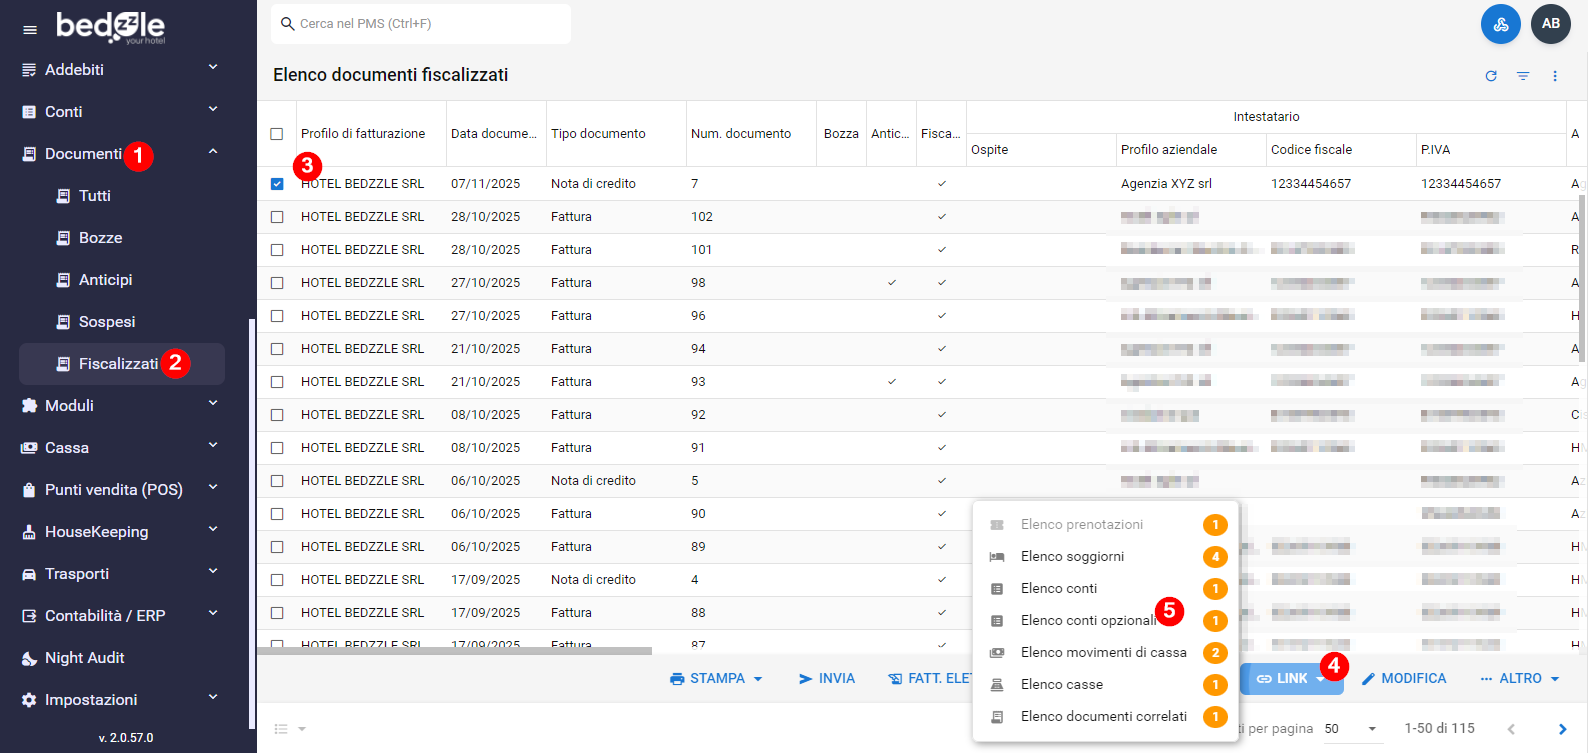Click the list view icon at bottom left

(282, 729)
